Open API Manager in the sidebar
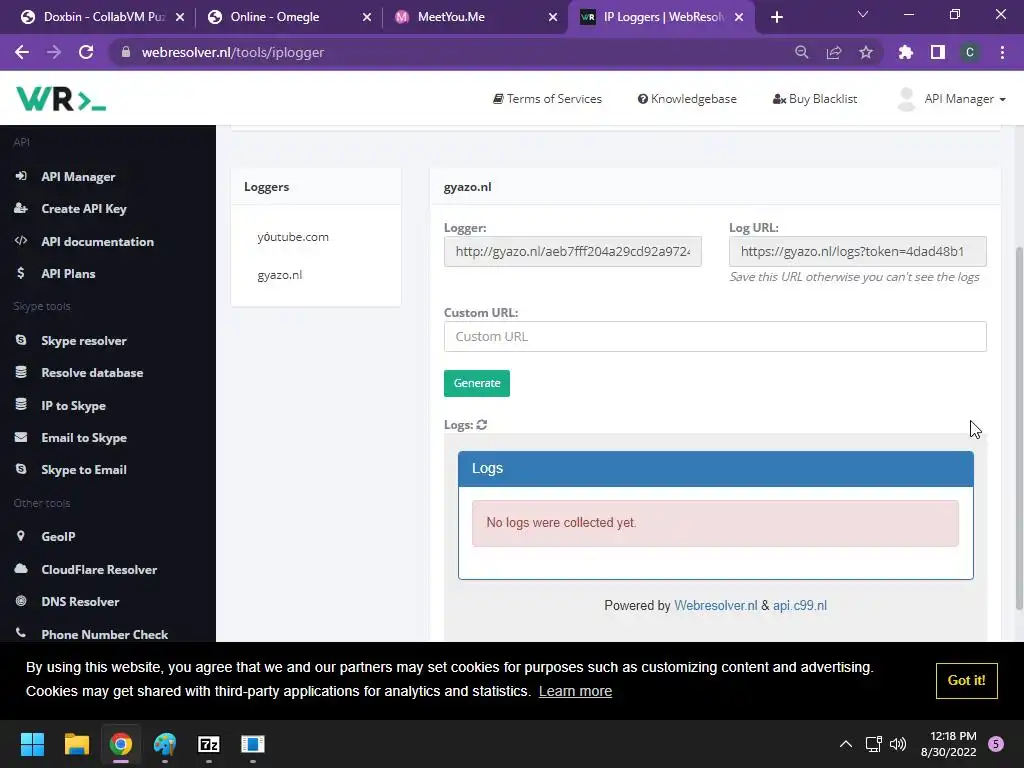Screen dimensions: 1024x768 tap(78, 176)
